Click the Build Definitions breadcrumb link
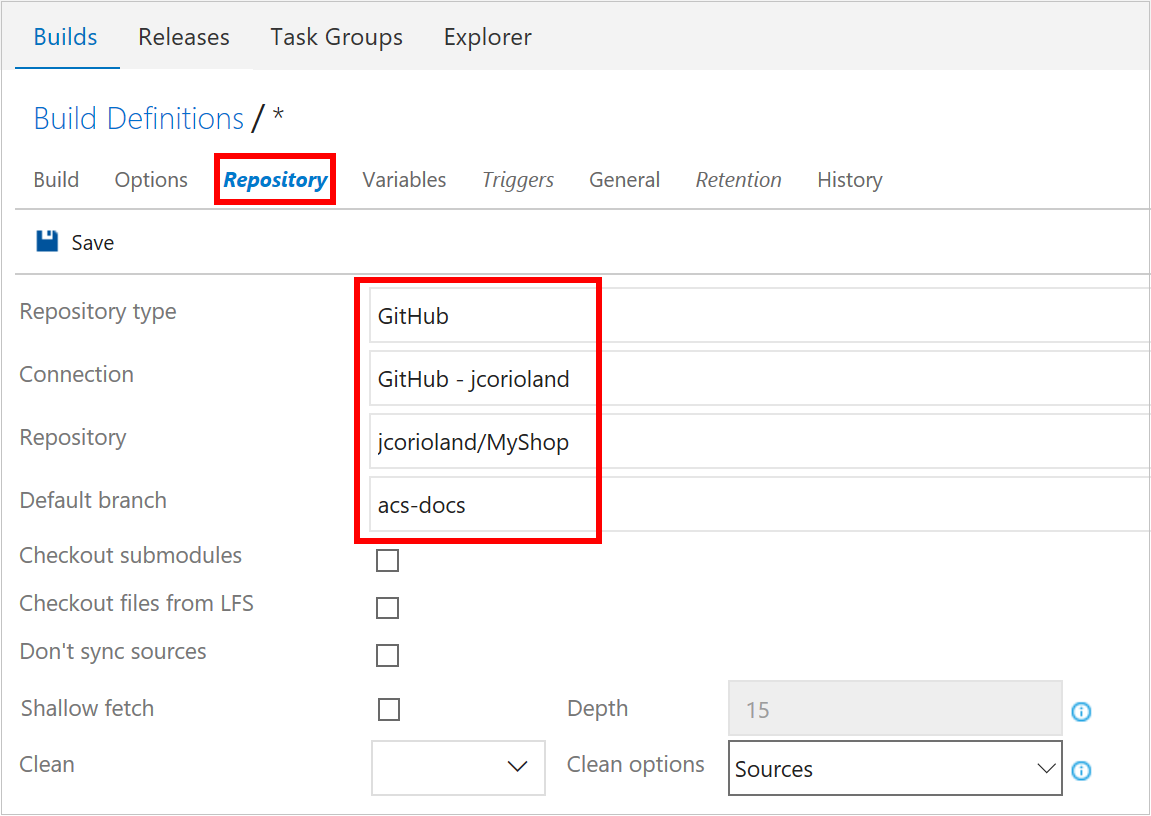Screen dimensions: 1151x816 pyautogui.click(x=138, y=117)
